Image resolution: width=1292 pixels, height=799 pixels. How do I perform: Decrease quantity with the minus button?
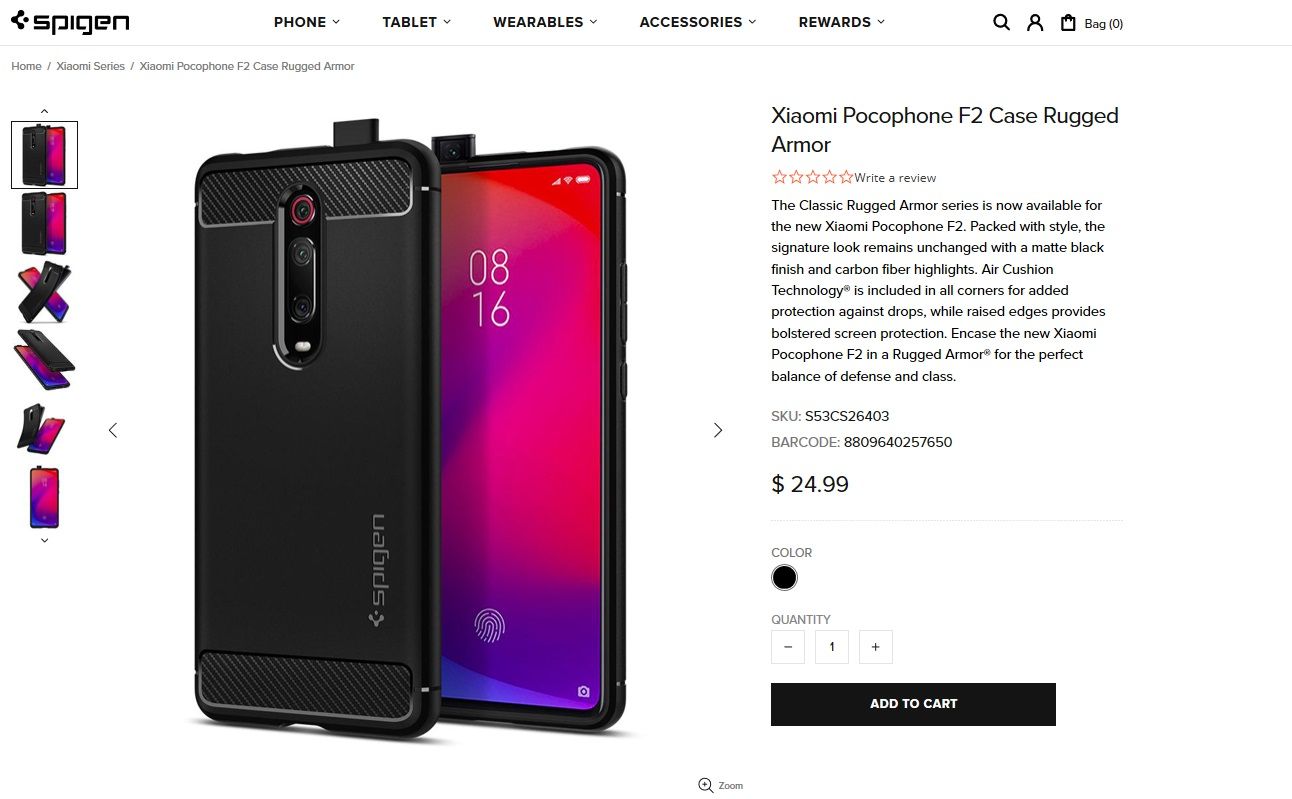pos(788,647)
